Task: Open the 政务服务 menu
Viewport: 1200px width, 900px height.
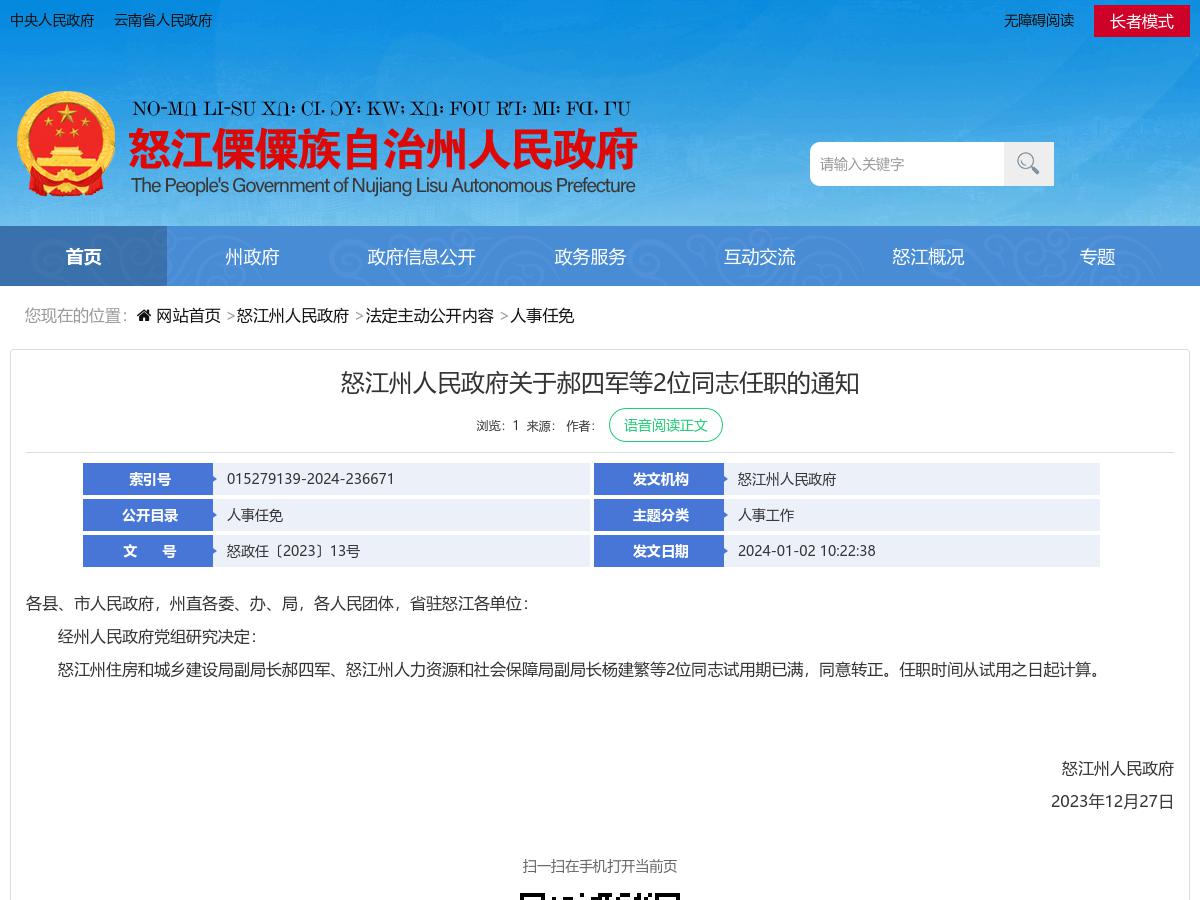Action: [590, 256]
